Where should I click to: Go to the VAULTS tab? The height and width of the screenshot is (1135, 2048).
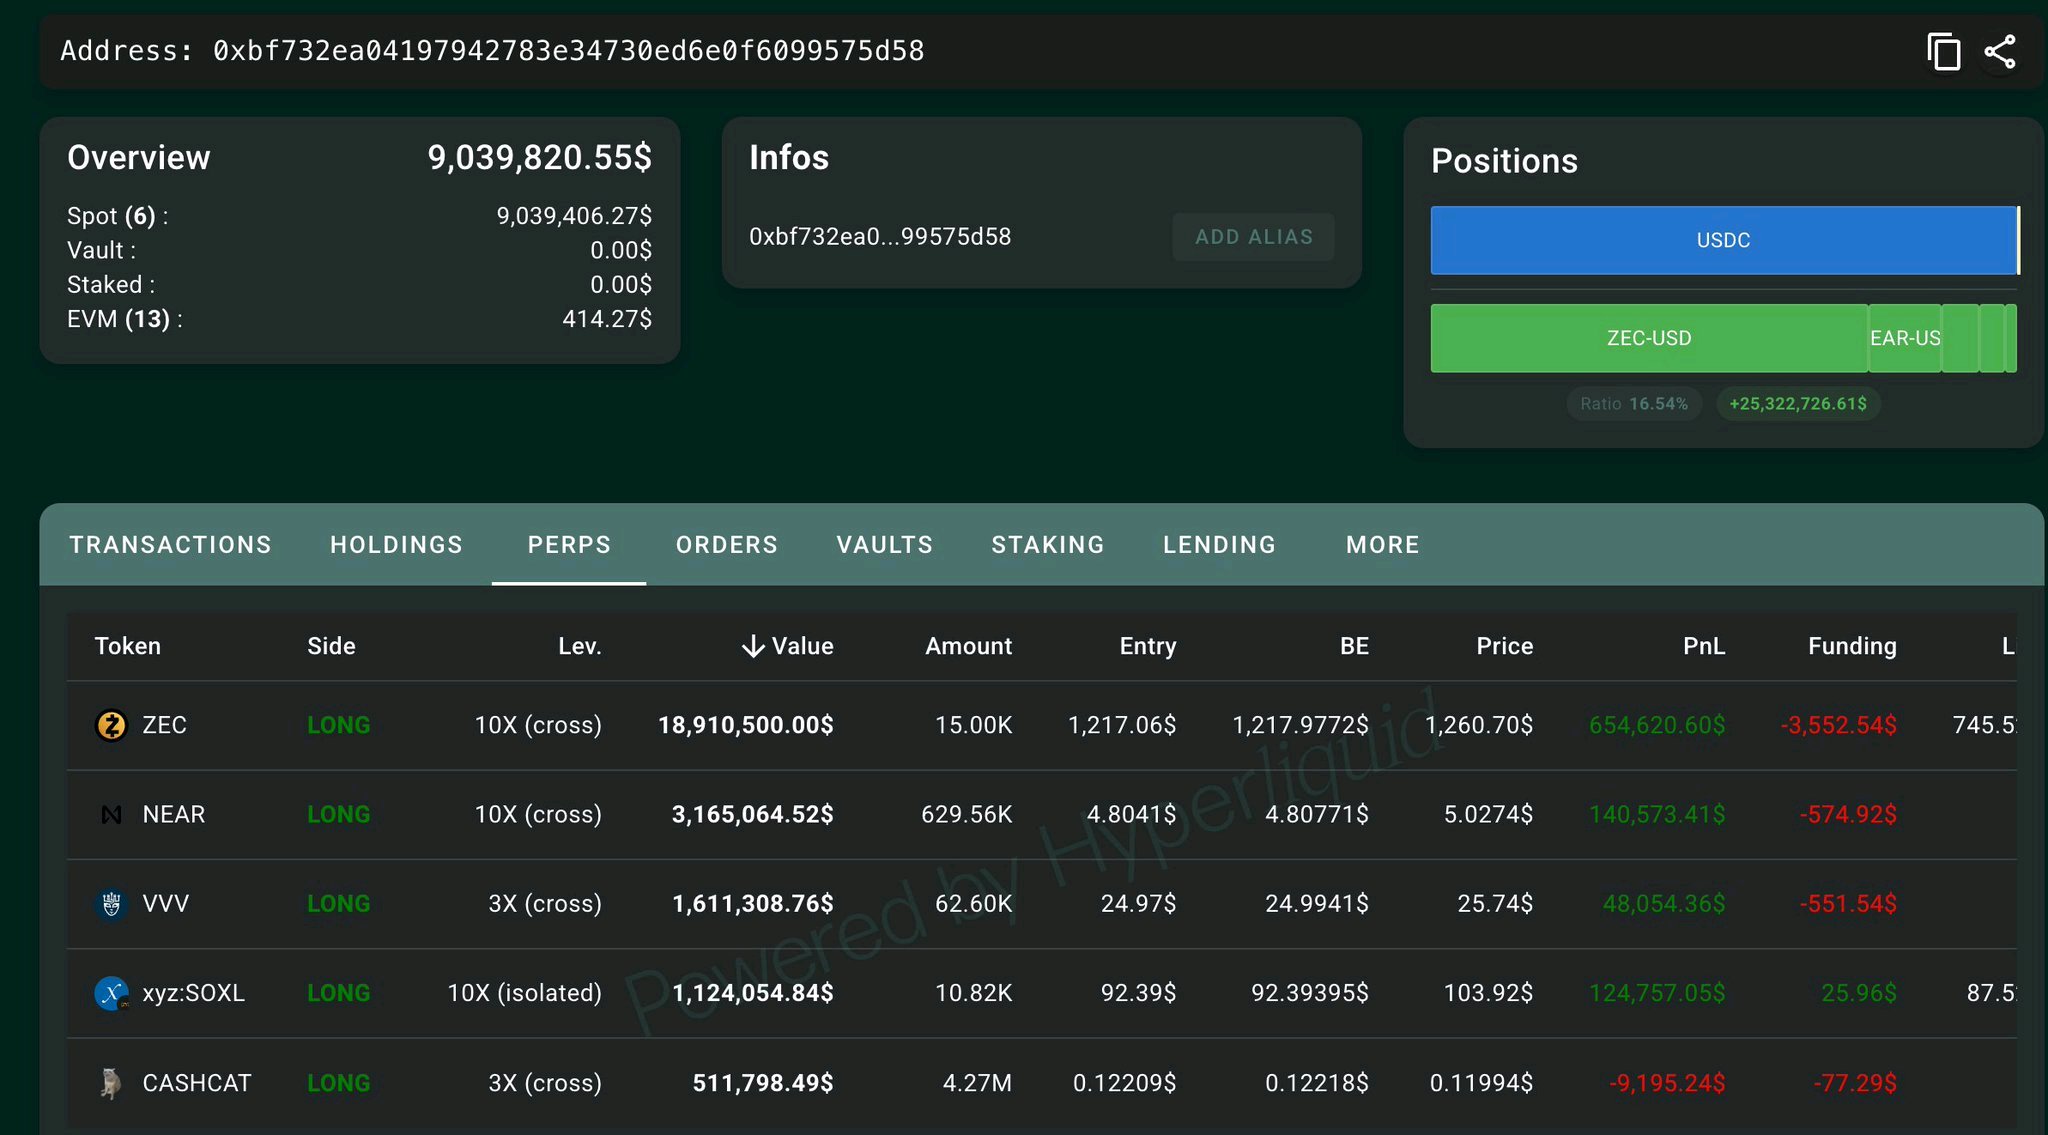pyautogui.click(x=884, y=545)
